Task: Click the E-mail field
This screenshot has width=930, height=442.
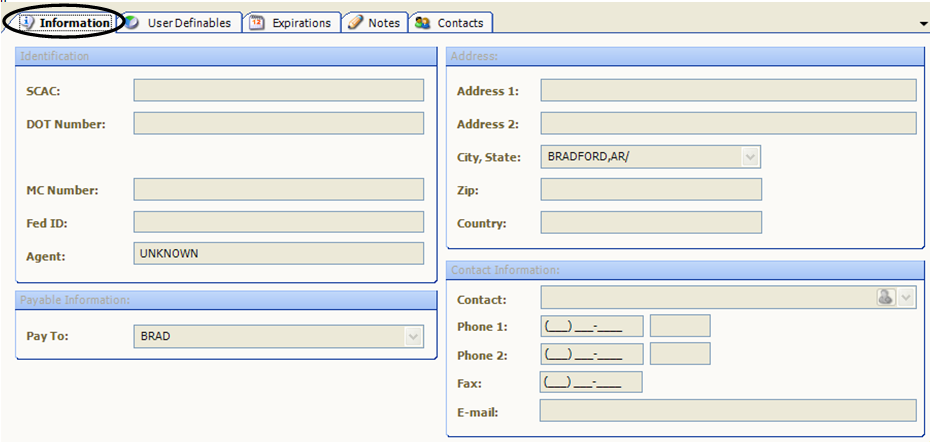Action: (x=728, y=411)
